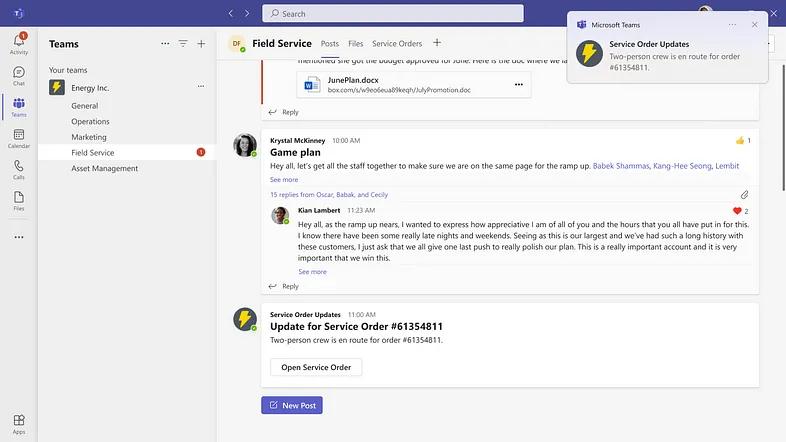Image resolution: width=786 pixels, height=442 pixels.
Task: Go back with the navigation arrow
Action: (231, 14)
